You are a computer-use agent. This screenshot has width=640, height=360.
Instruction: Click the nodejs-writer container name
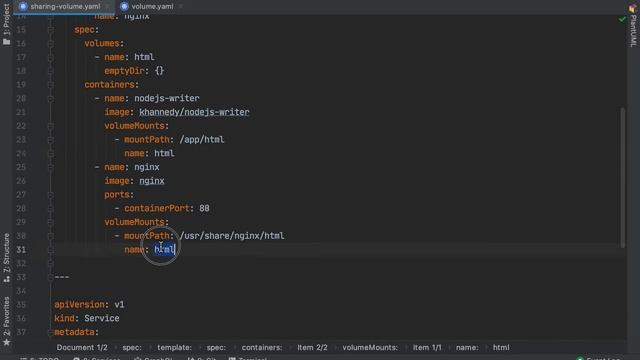point(167,98)
